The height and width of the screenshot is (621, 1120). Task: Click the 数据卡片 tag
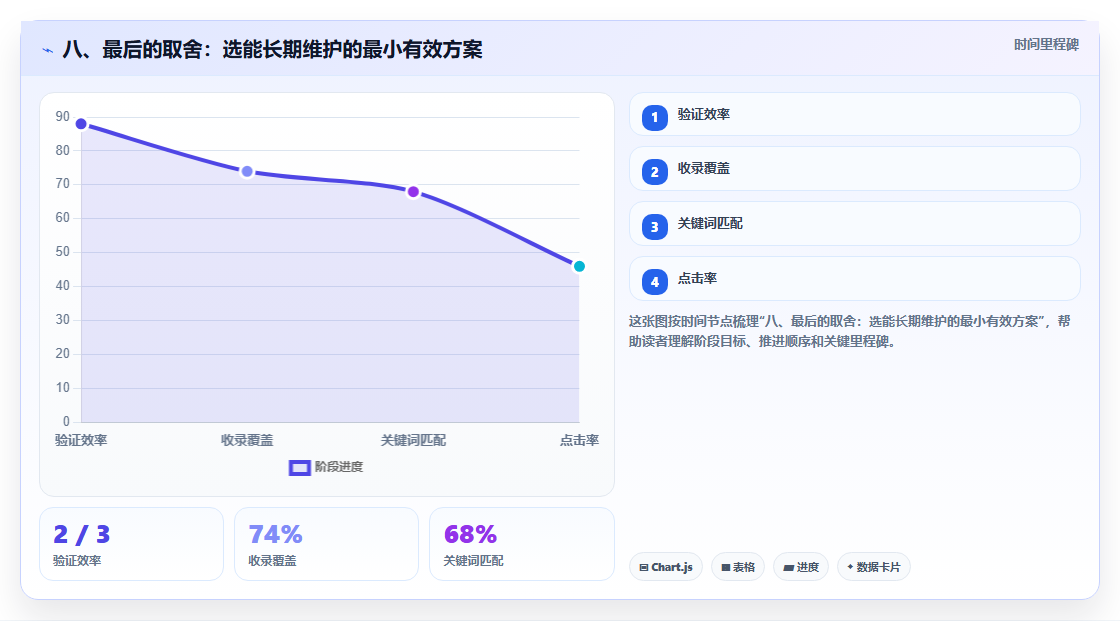(x=874, y=567)
